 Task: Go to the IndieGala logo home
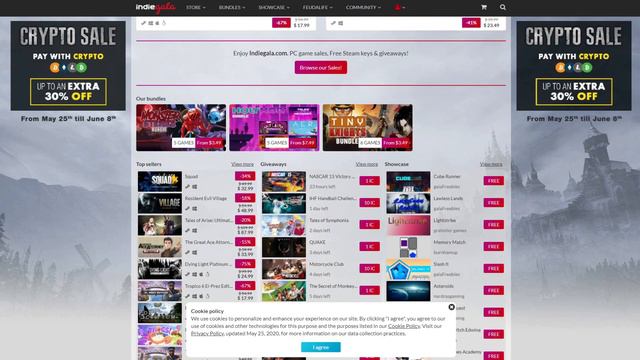[156, 7]
